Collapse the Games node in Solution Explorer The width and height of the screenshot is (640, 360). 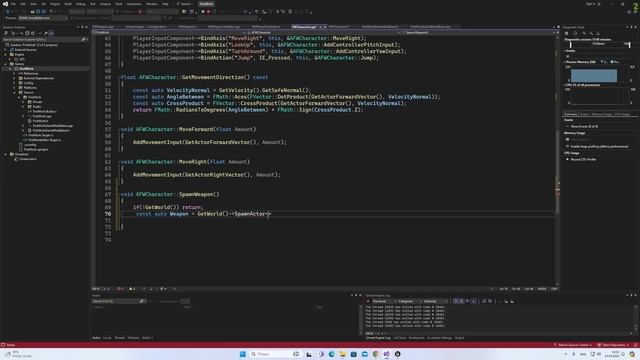point(6,64)
